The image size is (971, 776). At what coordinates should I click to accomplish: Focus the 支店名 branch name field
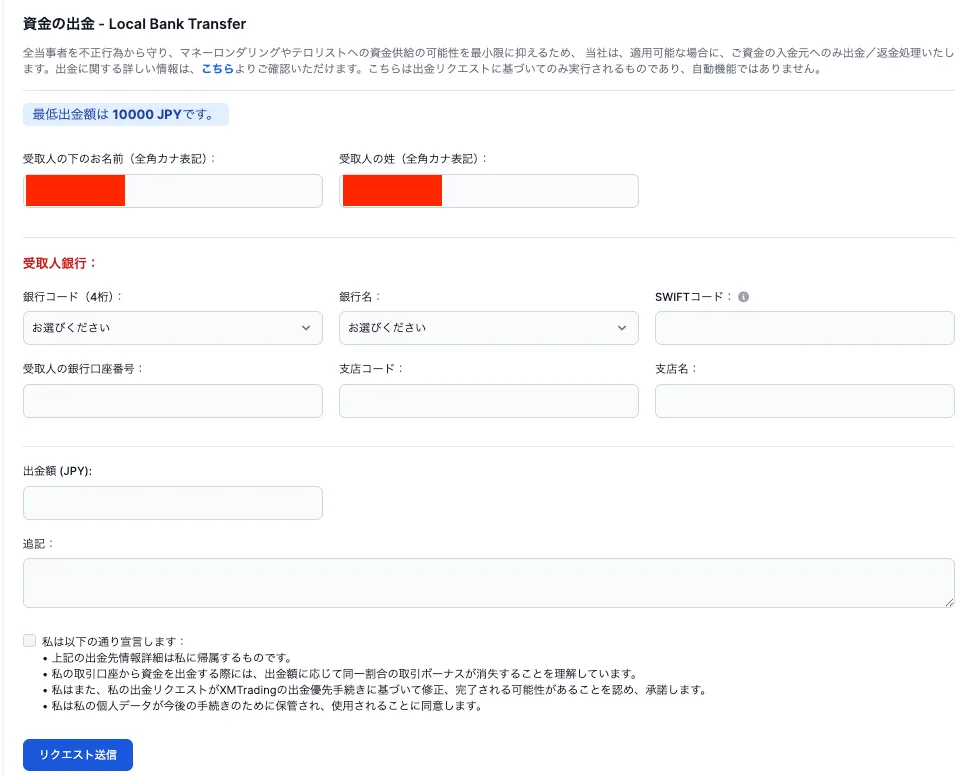click(x=804, y=400)
